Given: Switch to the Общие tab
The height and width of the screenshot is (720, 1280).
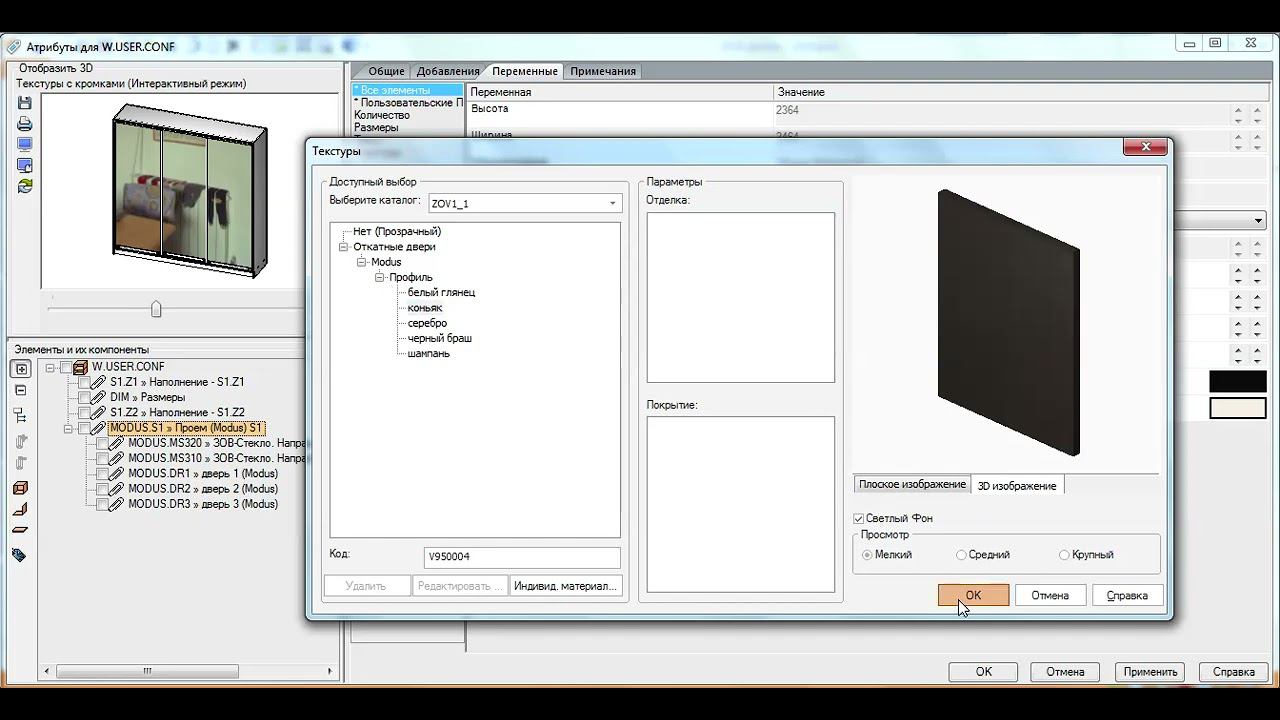Looking at the screenshot, I should point(386,71).
